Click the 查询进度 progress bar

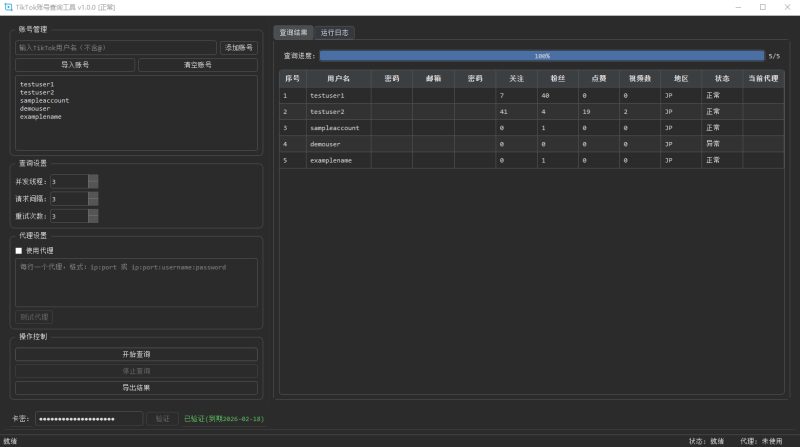coord(541,56)
